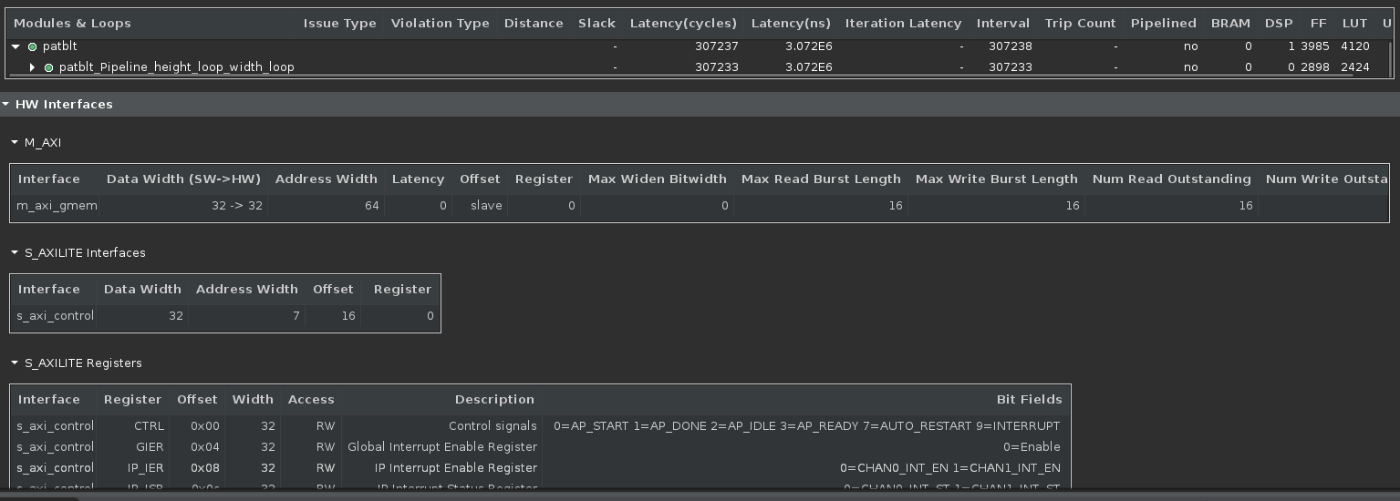Select latency cycles value 307237

[x=717, y=46]
